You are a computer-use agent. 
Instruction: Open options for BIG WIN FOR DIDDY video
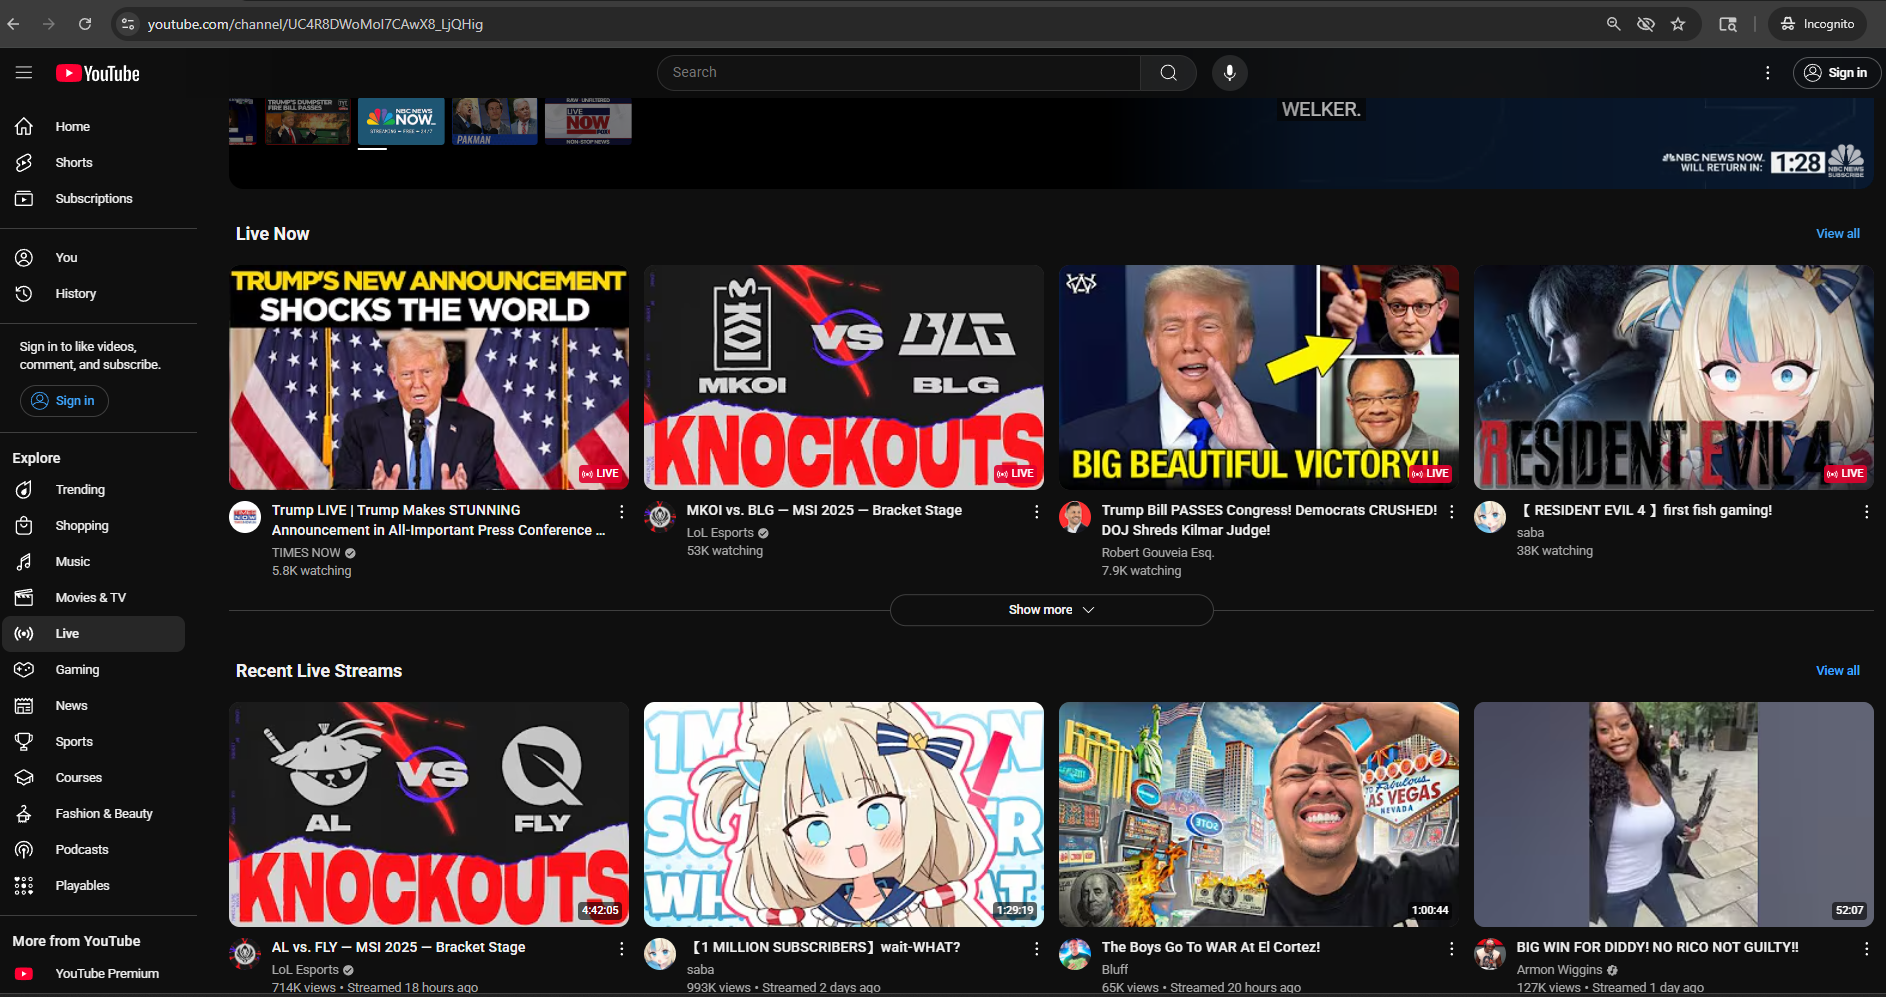(1866, 949)
